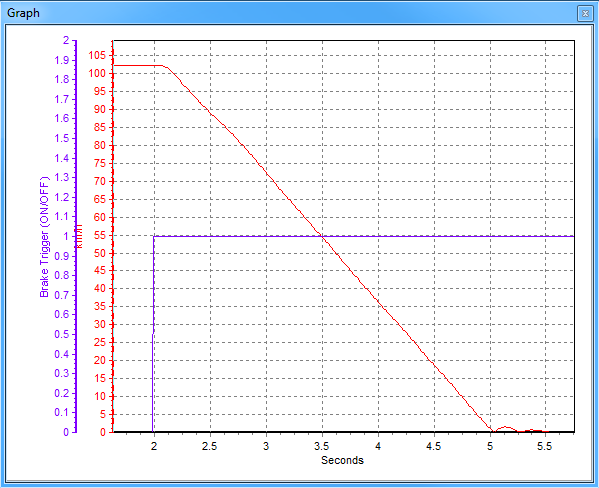The width and height of the screenshot is (599, 488).
Task: Click the red 100 speed axis value
Action: pyautogui.click(x=97, y=73)
